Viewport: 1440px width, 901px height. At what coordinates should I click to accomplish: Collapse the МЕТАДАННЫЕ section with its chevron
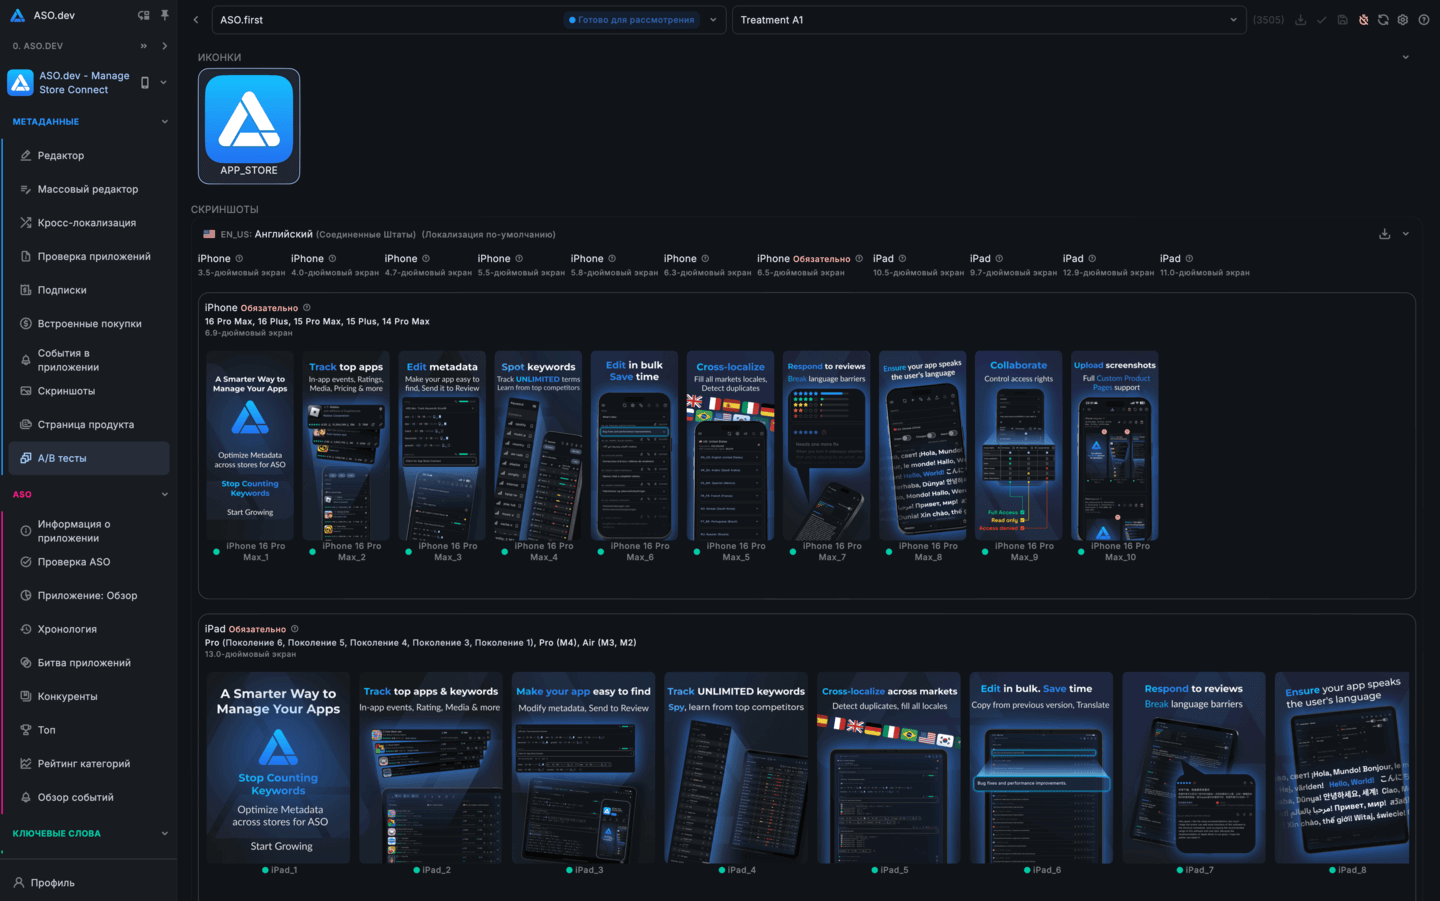point(164,121)
